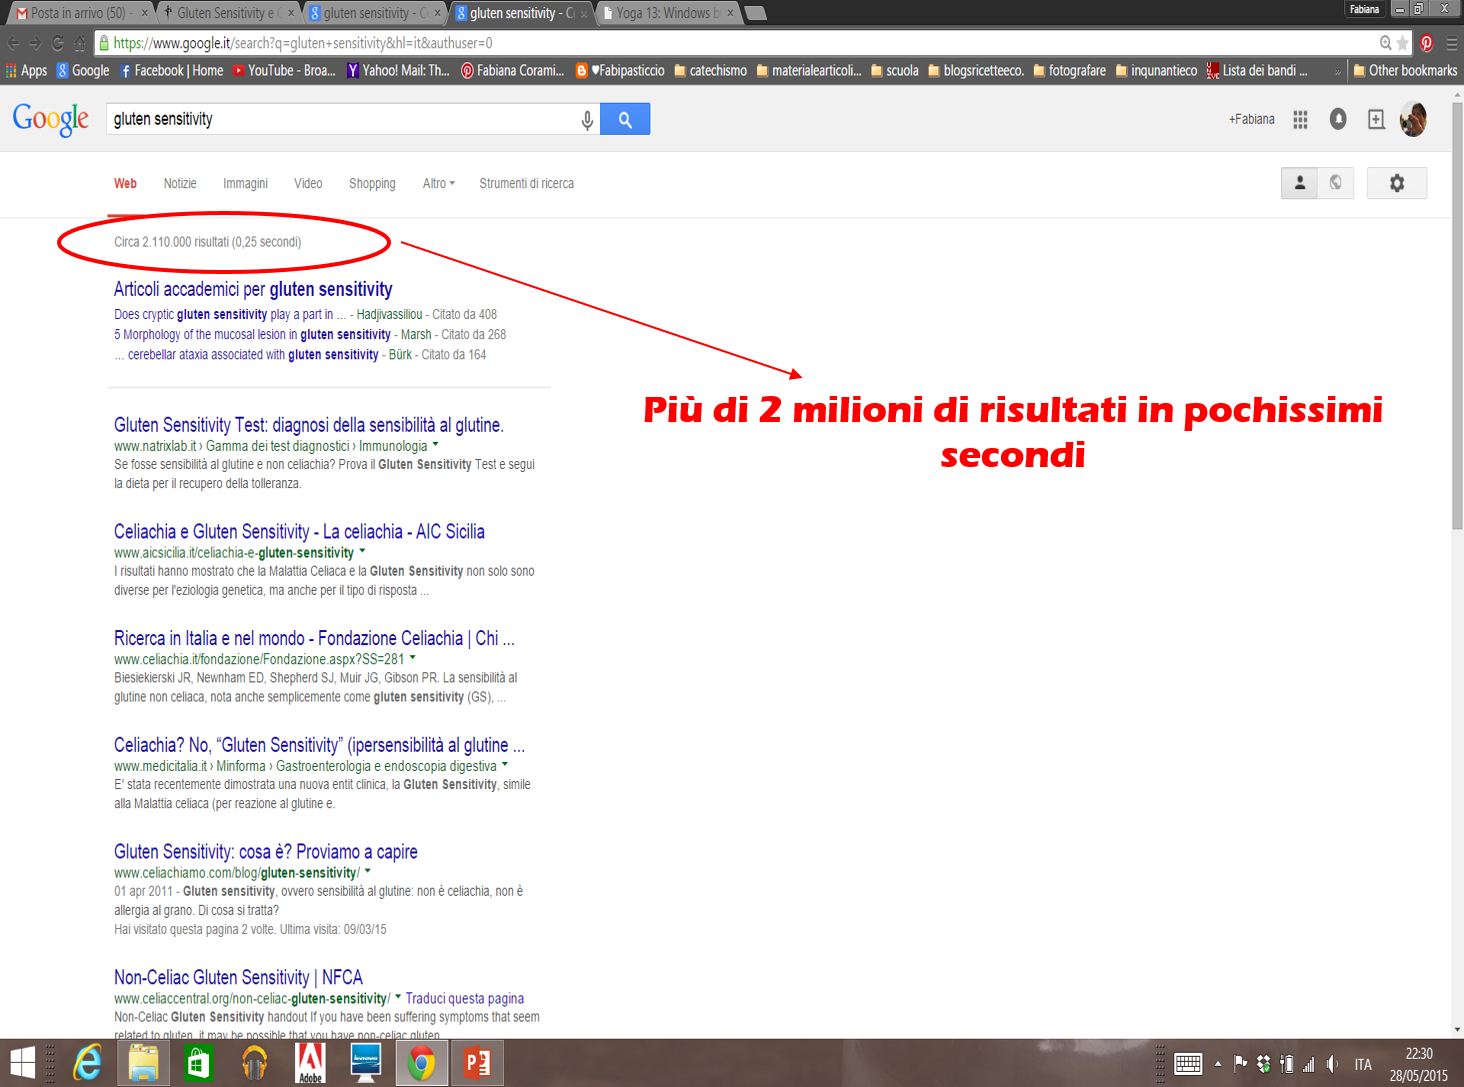Click the Google logo

pyautogui.click(x=51, y=119)
